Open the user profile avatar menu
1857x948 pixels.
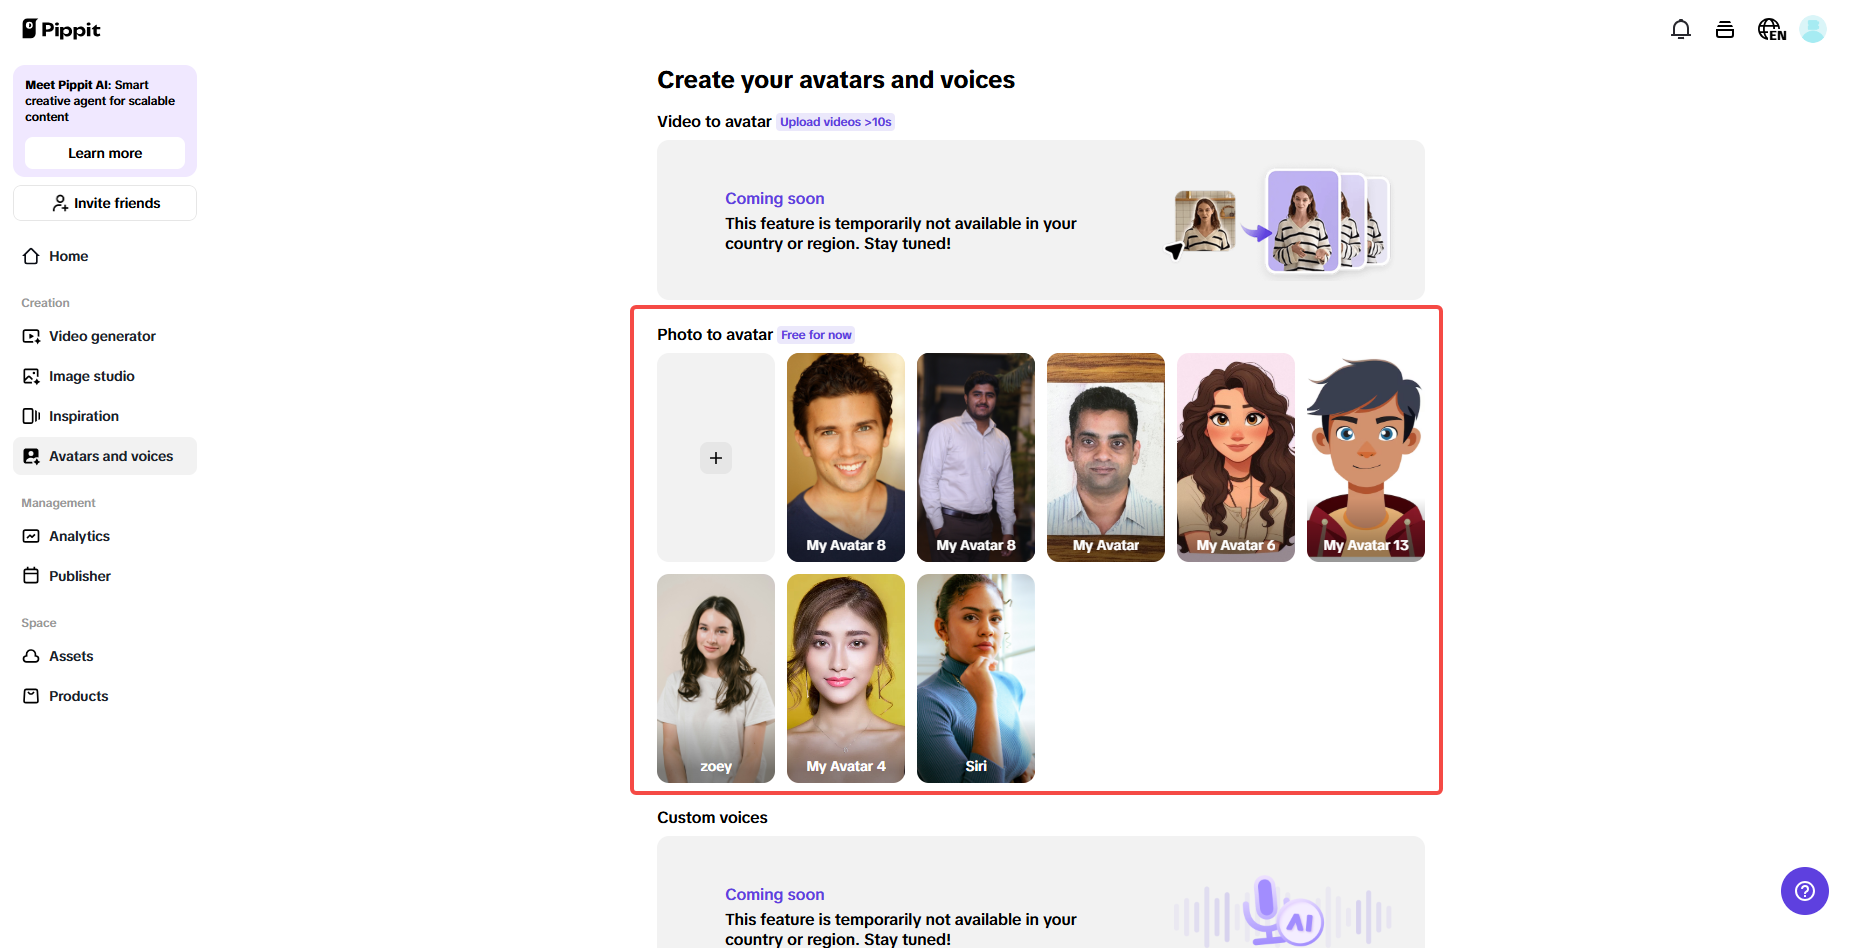[x=1813, y=30]
